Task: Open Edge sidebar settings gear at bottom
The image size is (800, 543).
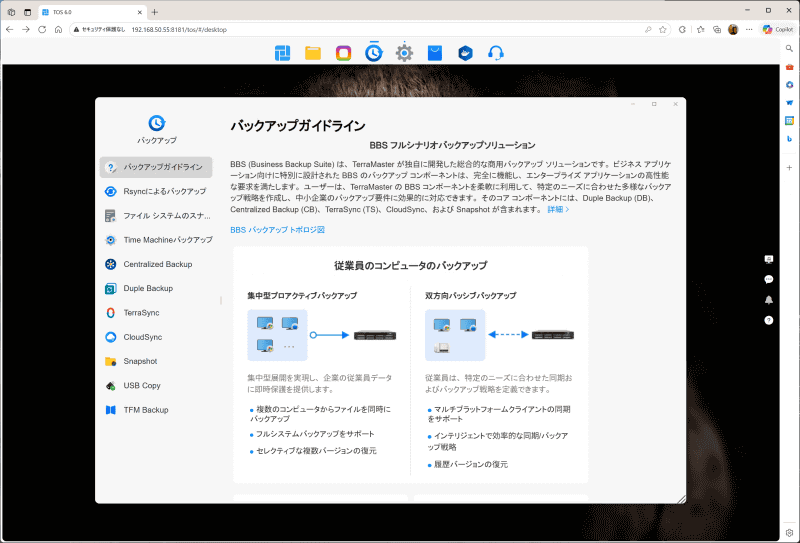Action: click(789, 533)
